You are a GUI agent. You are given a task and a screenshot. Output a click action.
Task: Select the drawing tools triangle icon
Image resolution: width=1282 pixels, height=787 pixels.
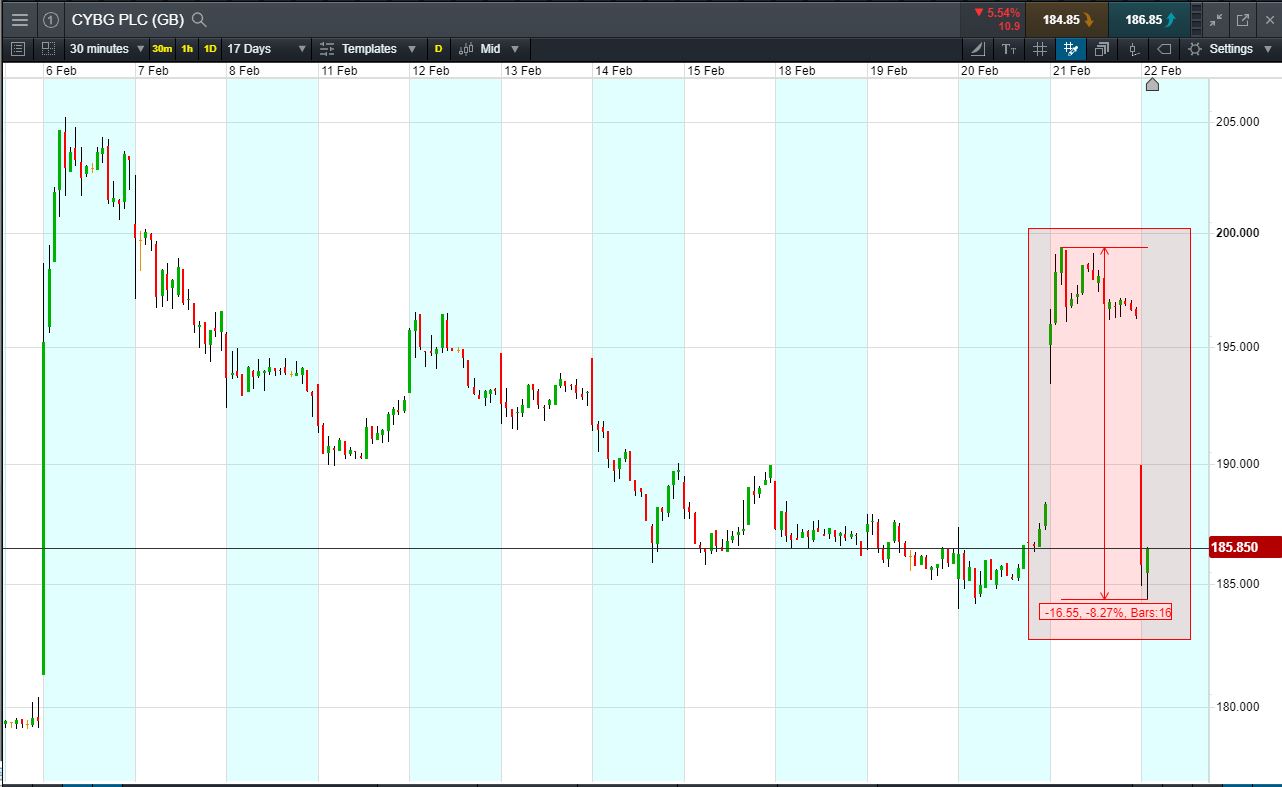tap(978, 49)
